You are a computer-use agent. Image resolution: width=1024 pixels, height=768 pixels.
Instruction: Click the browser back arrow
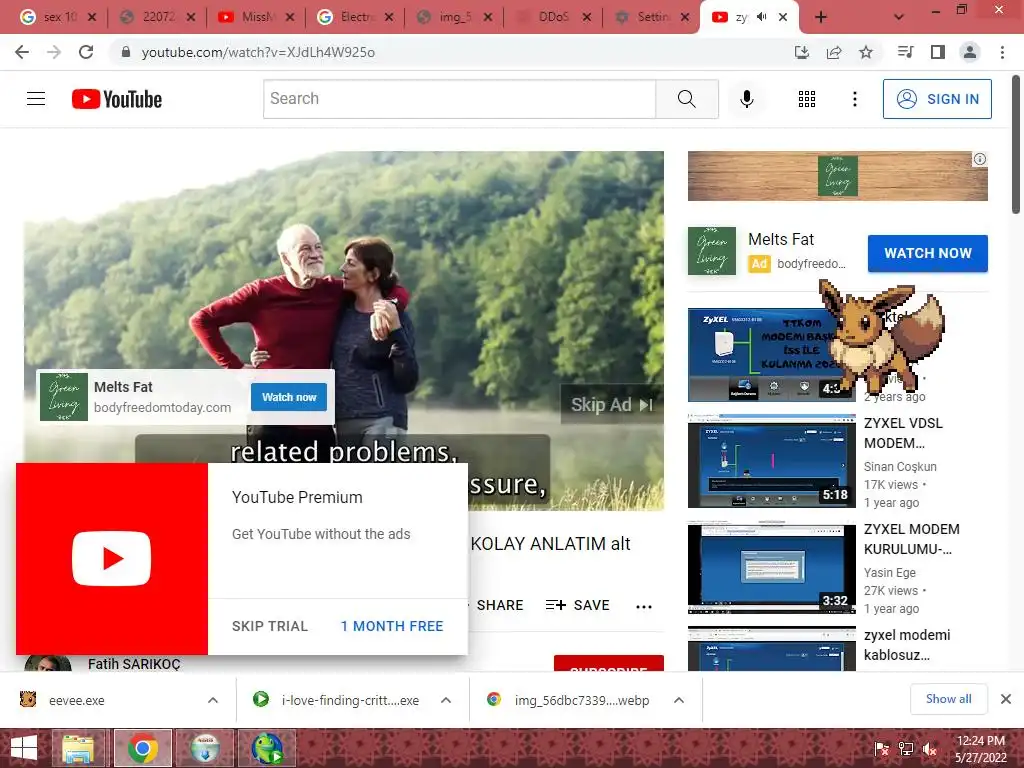[x=22, y=52]
